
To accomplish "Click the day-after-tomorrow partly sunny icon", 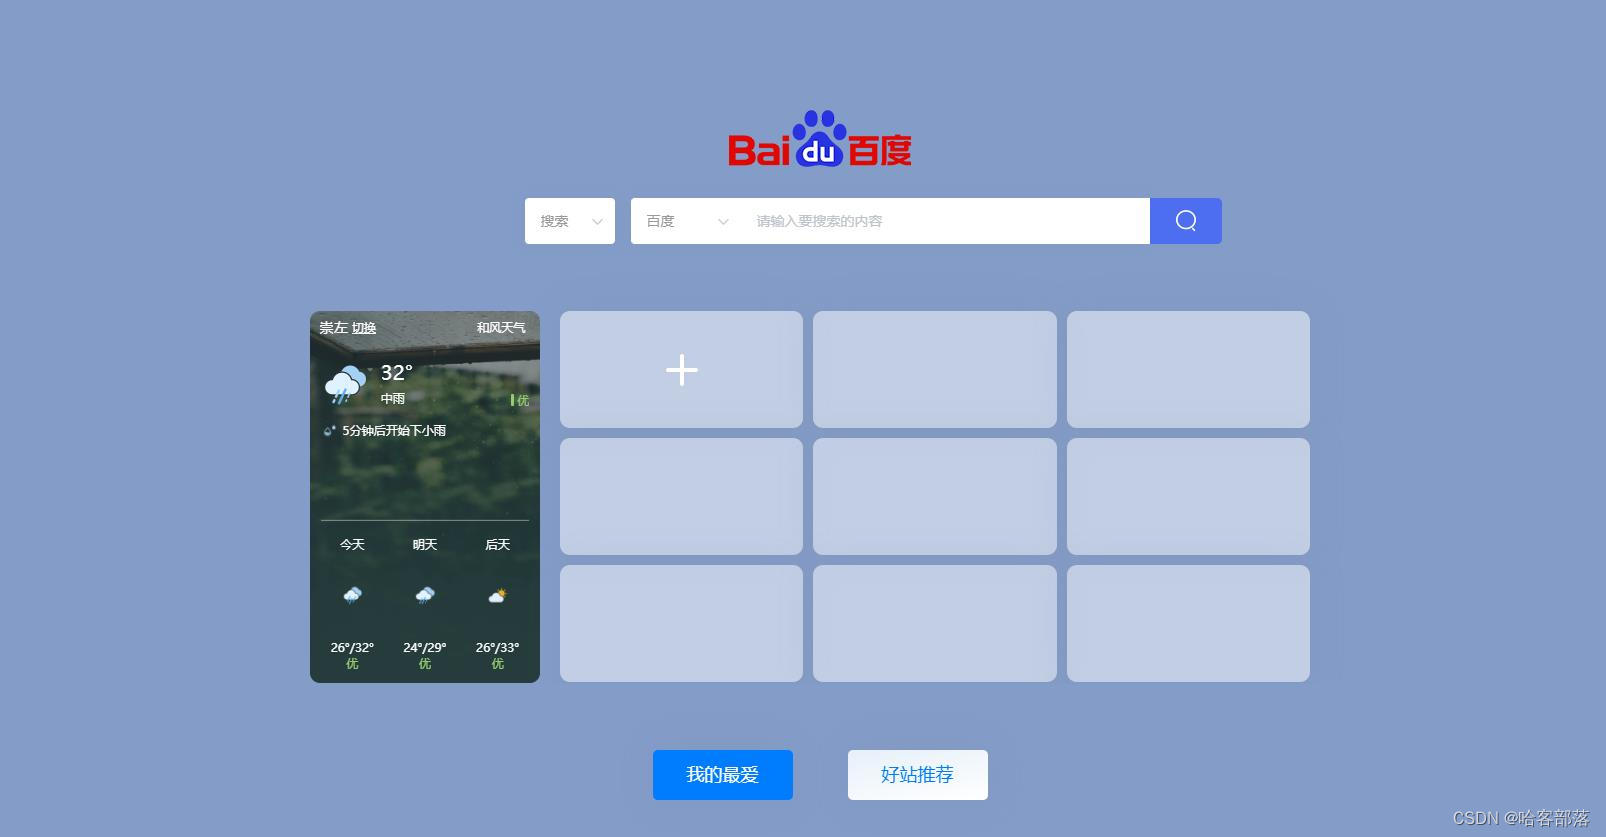I will point(497,595).
